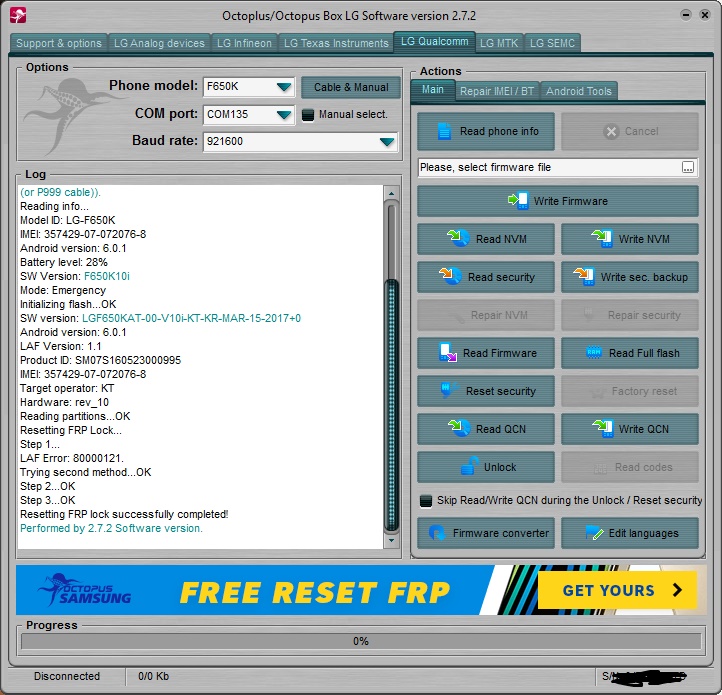Click the Read codes button
Screen dimensions: 722x695
[630, 467]
